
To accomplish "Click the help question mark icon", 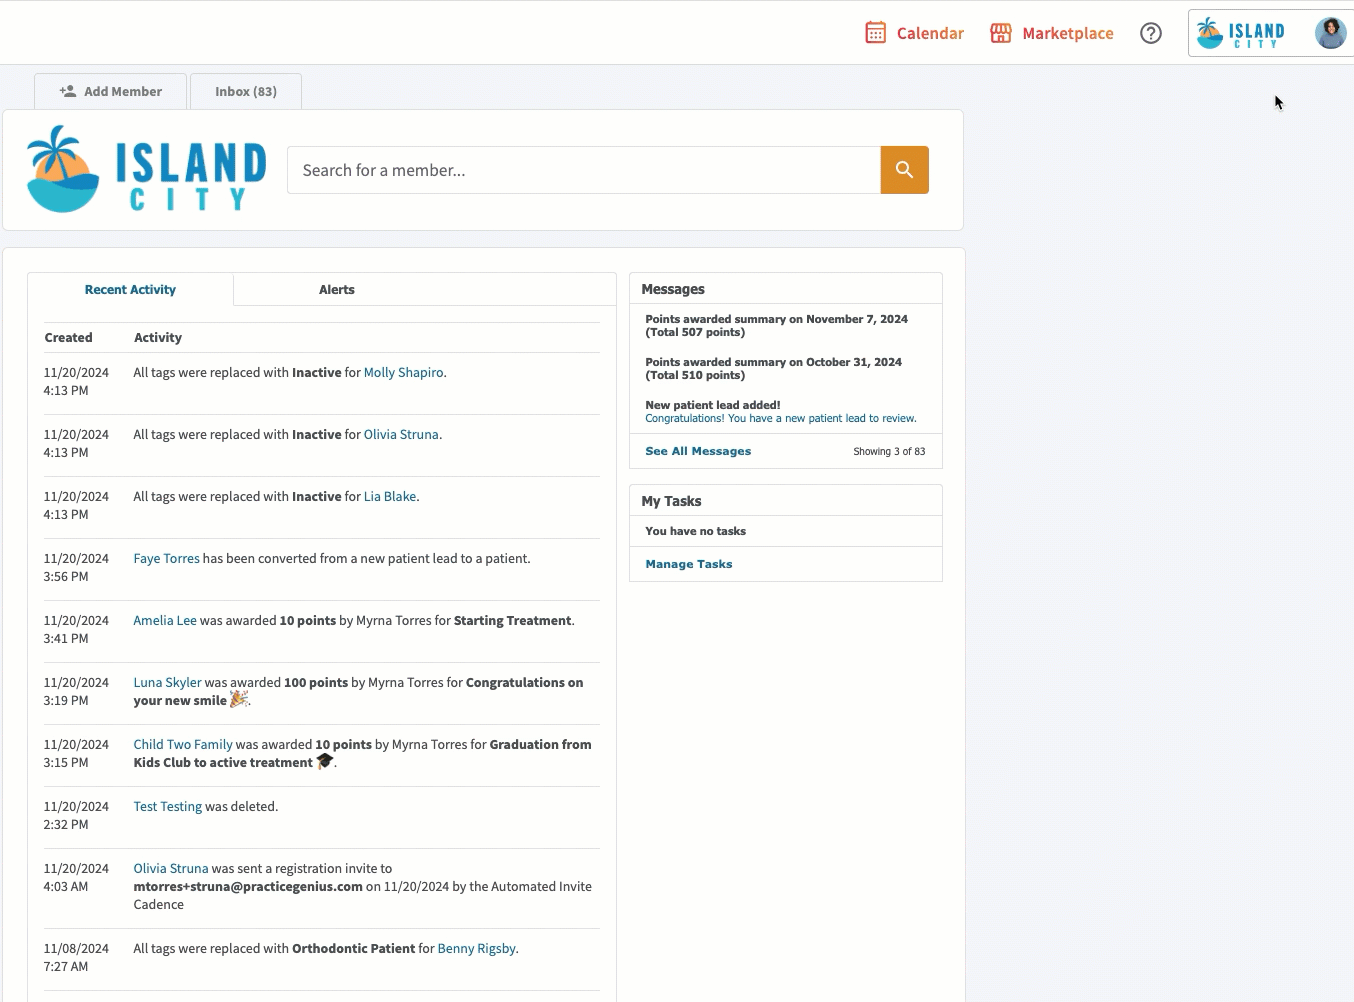I will coord(1151,33).
